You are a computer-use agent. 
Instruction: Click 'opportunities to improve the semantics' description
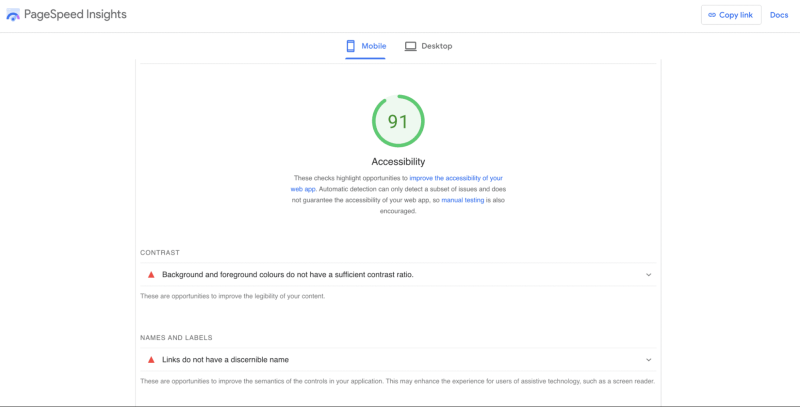[x=397, y=381]
